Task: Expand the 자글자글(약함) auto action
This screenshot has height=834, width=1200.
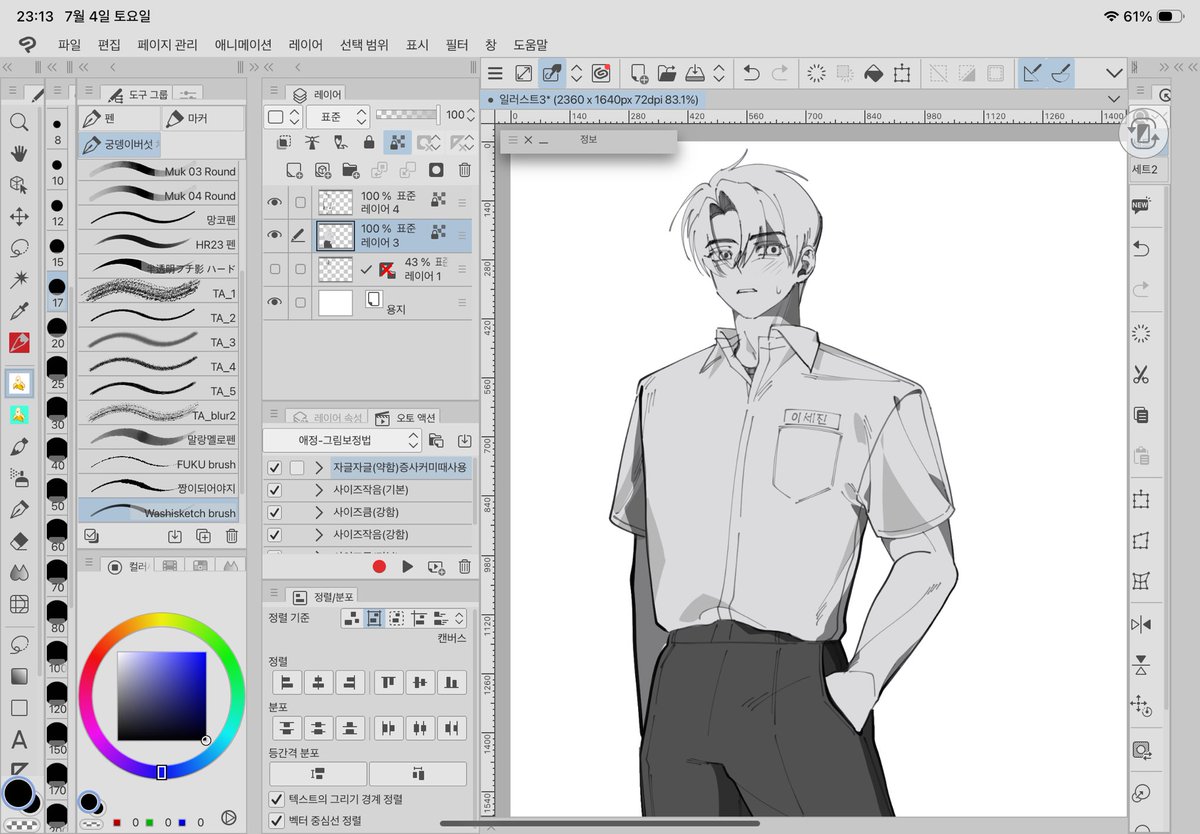Action: pyautogui.click(x=319, y=467)
